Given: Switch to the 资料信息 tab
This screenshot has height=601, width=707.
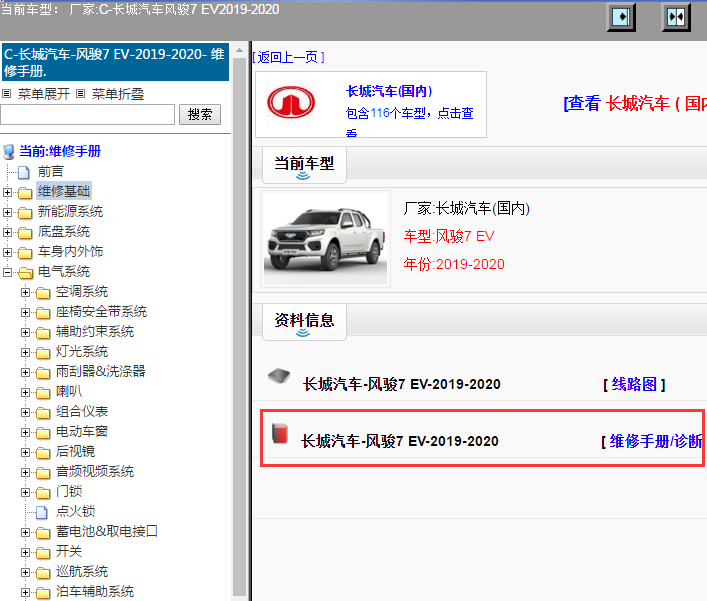Looking at the screenshot, I should (x=304, y=322).
